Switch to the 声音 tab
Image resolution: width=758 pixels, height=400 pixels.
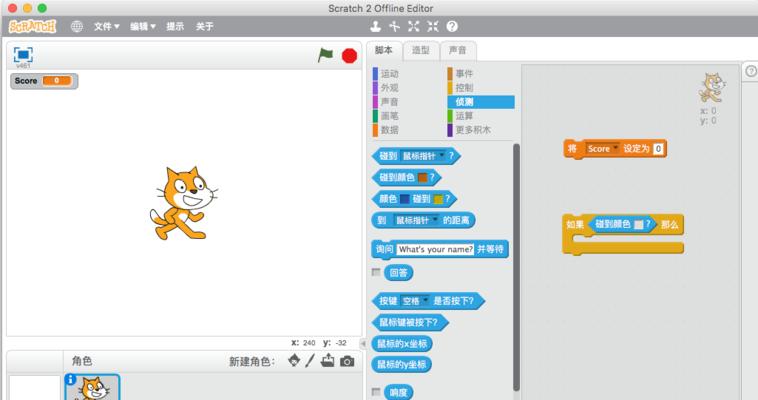tap(457, 50)
